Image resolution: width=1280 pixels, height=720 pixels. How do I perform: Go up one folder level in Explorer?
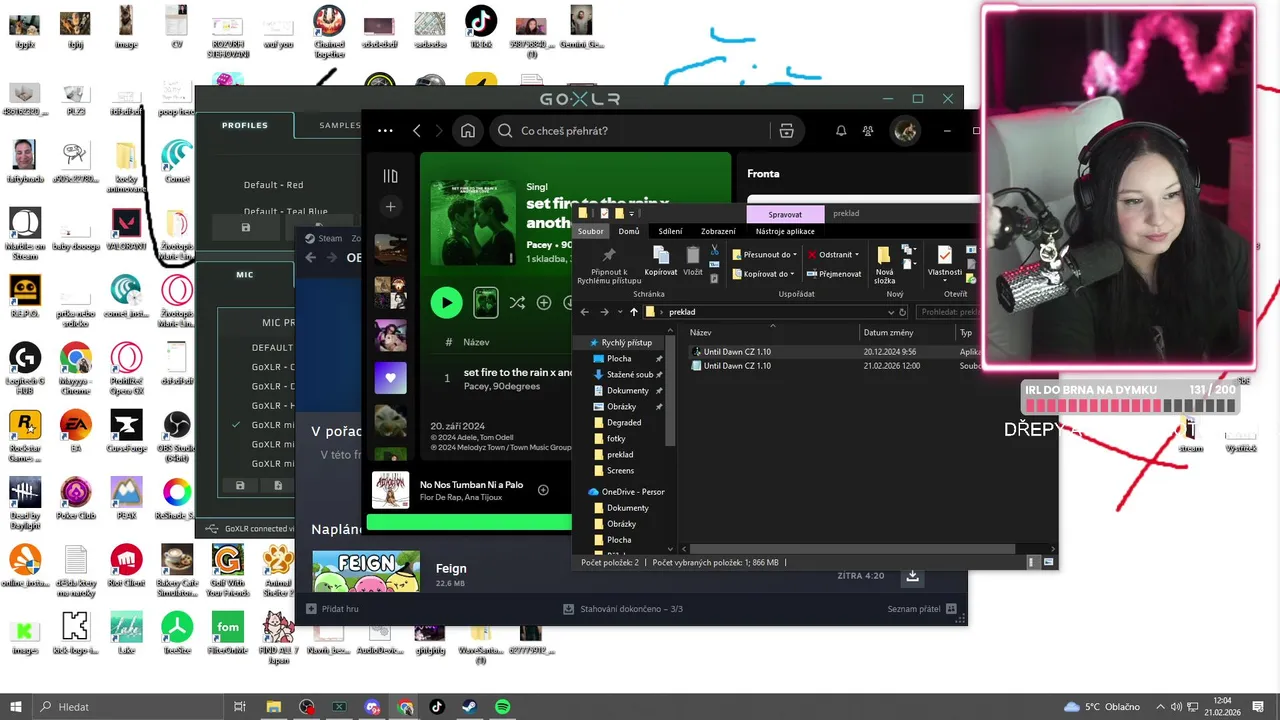[633, 312]
